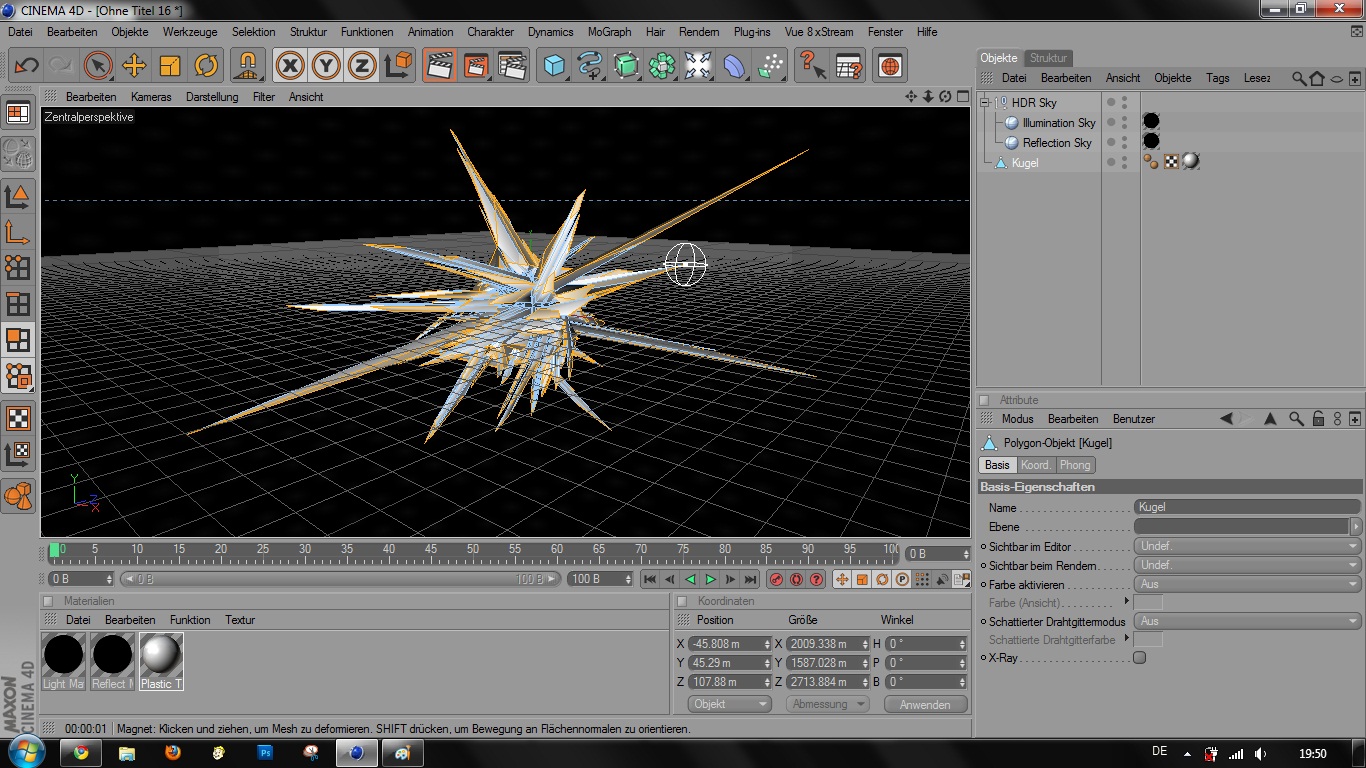
Task: Activate the Move tool in toolbar
Action: (134, 66)
